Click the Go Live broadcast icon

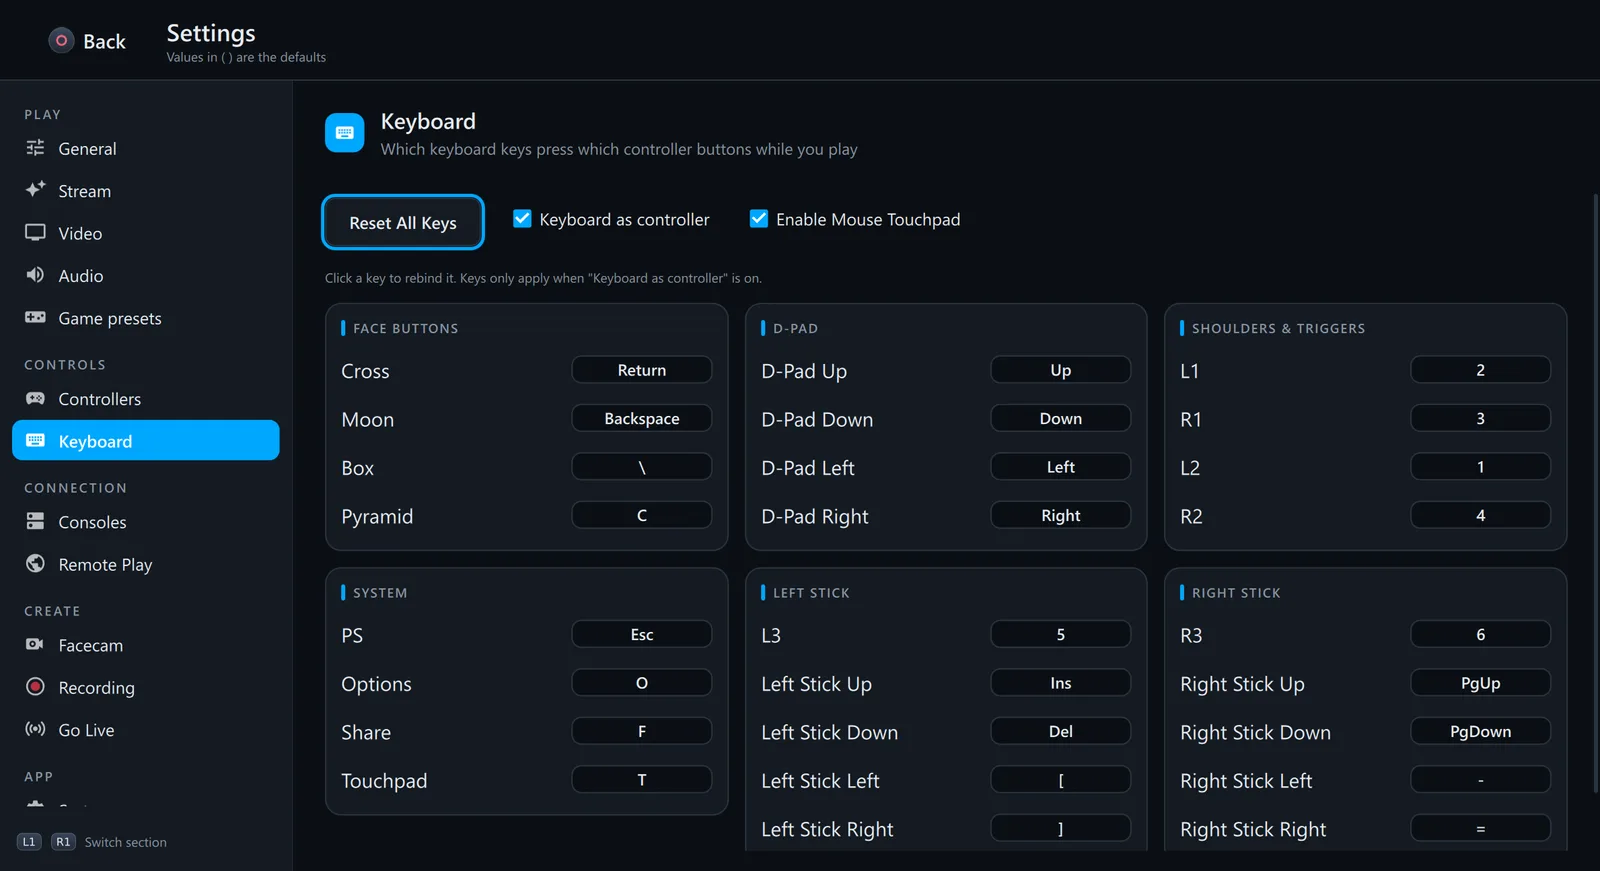point(35,729)
